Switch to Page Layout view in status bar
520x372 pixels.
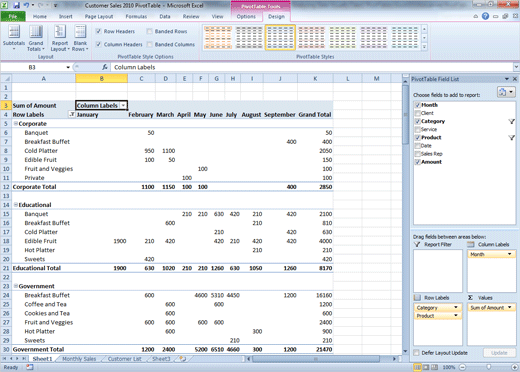tap(426, 367)
